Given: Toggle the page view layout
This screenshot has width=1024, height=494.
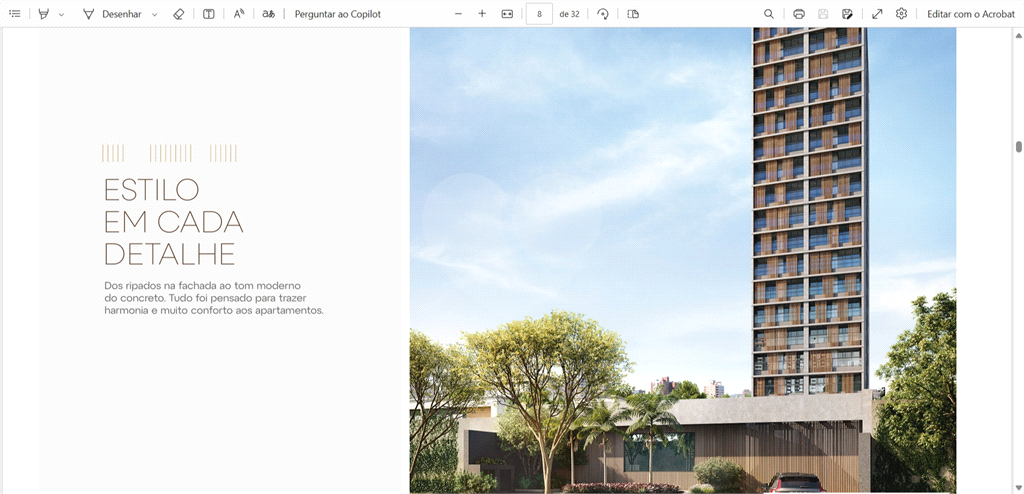Looking at the screenshot, I should pyautogui.click(x=633, y=14).
